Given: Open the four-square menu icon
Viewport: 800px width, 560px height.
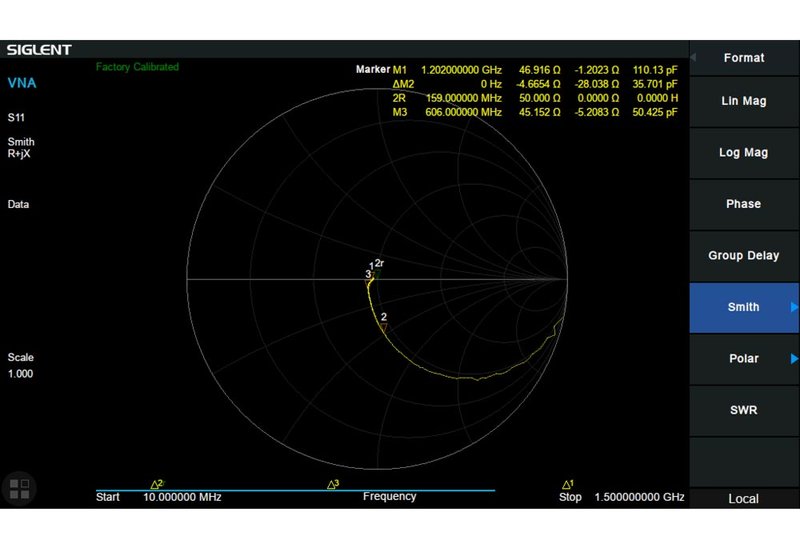Looking at the screenshot, I should (19, 488).
